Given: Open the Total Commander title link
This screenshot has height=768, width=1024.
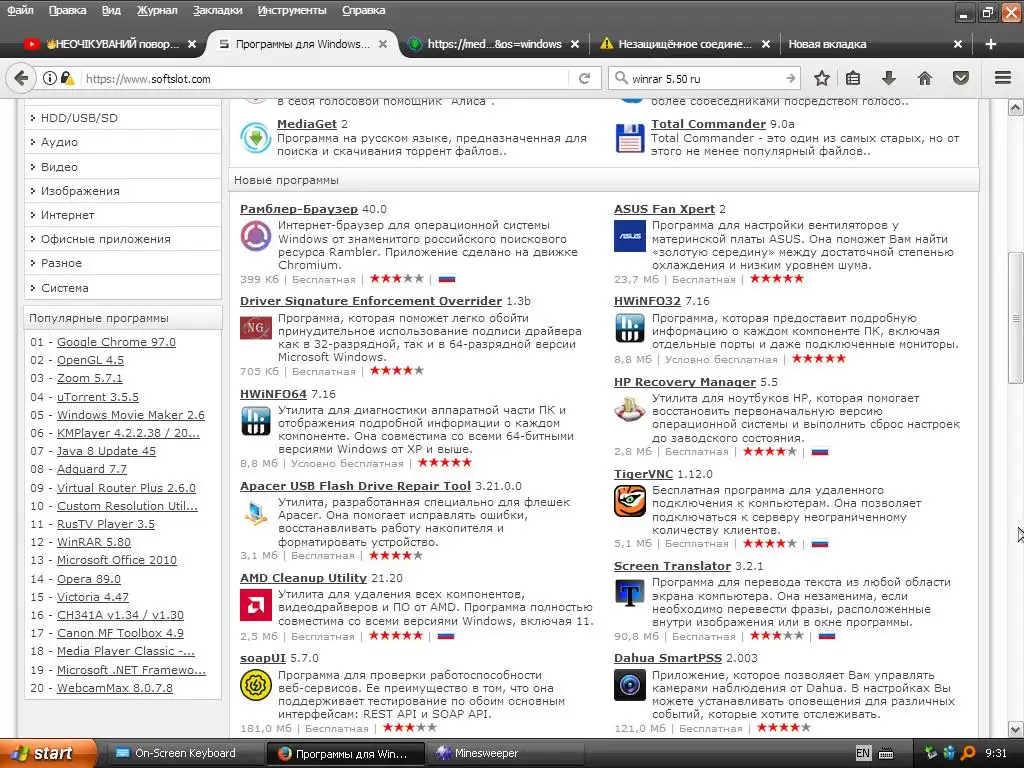Looking at the screenshot, I should tap(709, 124).
